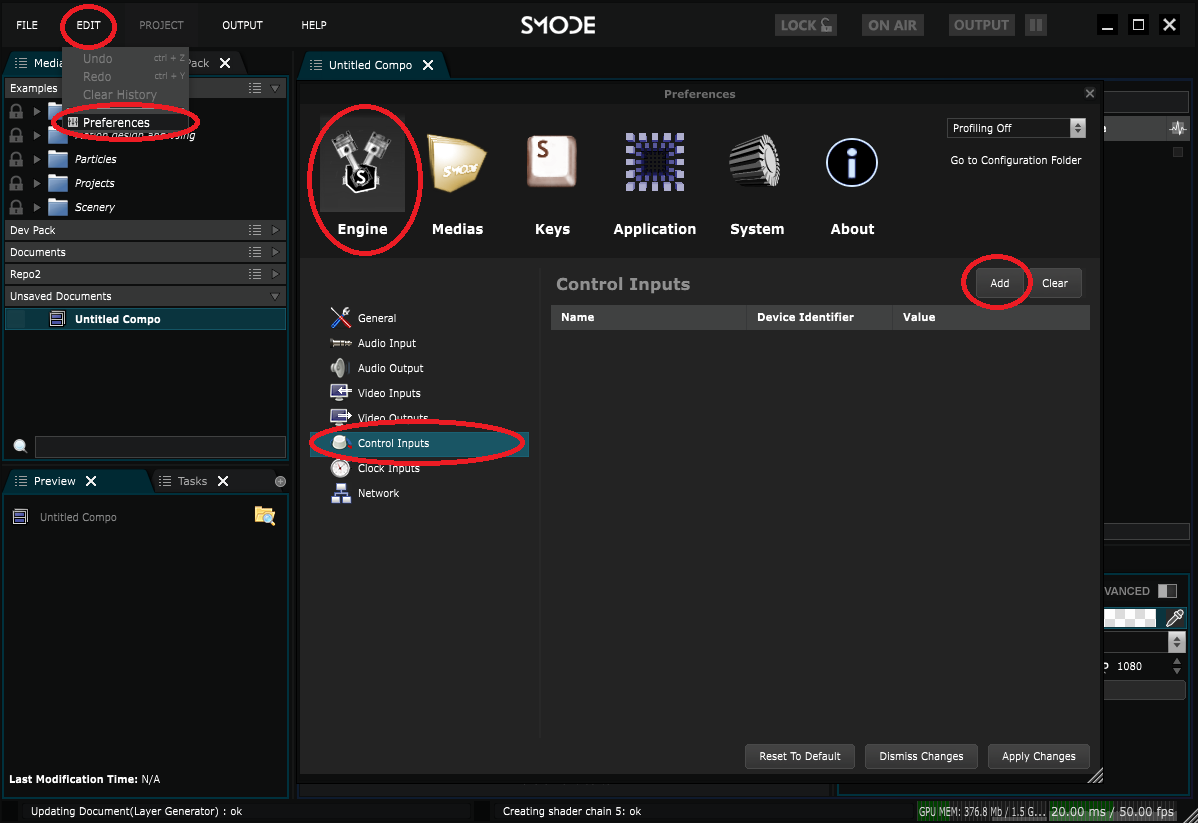1198x823 pixels.
Task: Click the search magnifier icon in media panel
Action: [21, 446]
